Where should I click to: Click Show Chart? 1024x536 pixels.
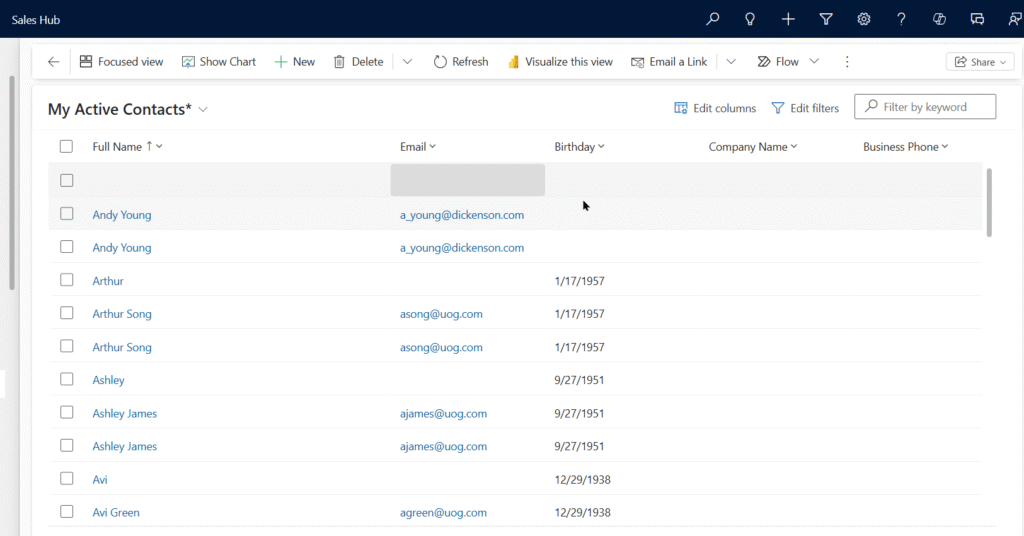(x=219, y=61)
